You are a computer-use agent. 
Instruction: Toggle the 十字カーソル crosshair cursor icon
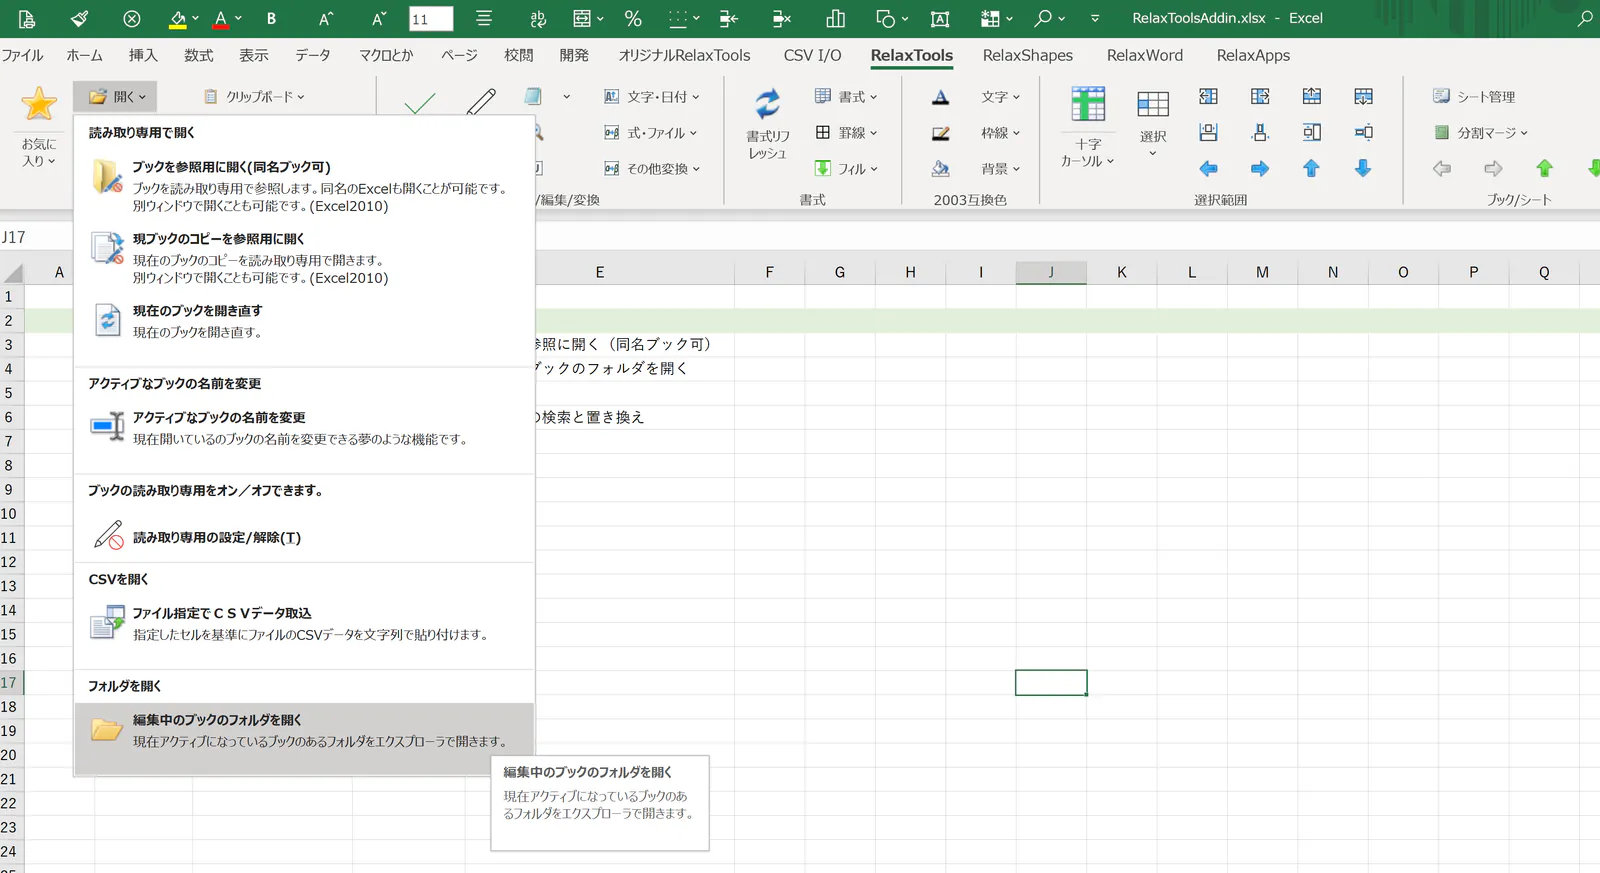[x=1088, y=104]
